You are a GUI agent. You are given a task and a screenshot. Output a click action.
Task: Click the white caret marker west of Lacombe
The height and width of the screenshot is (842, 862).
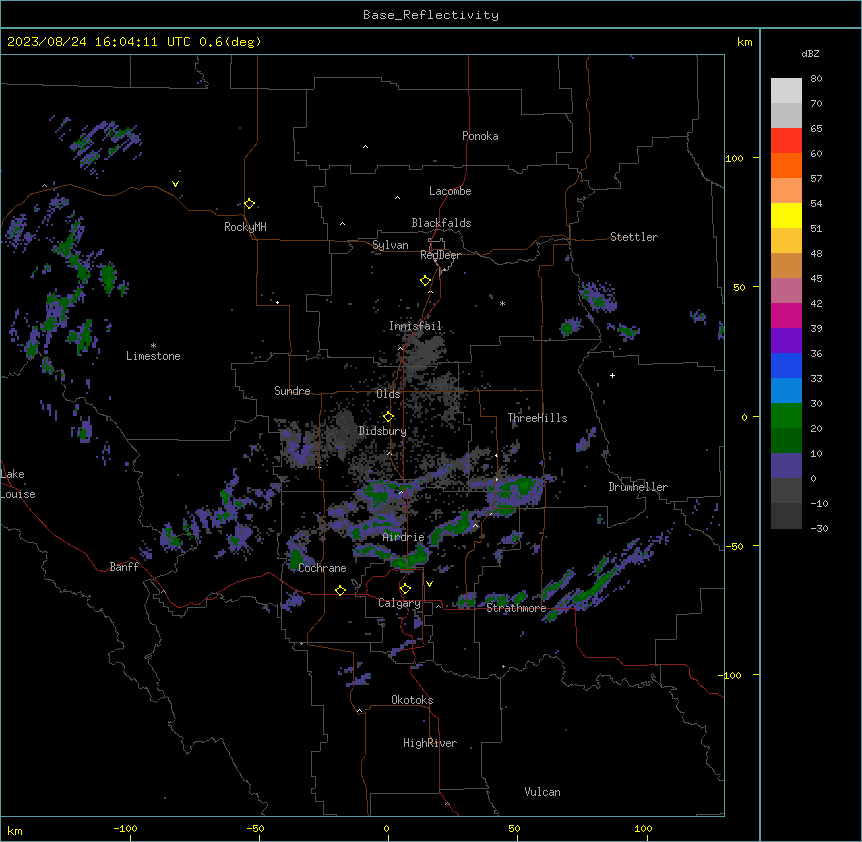coord(397,197)
